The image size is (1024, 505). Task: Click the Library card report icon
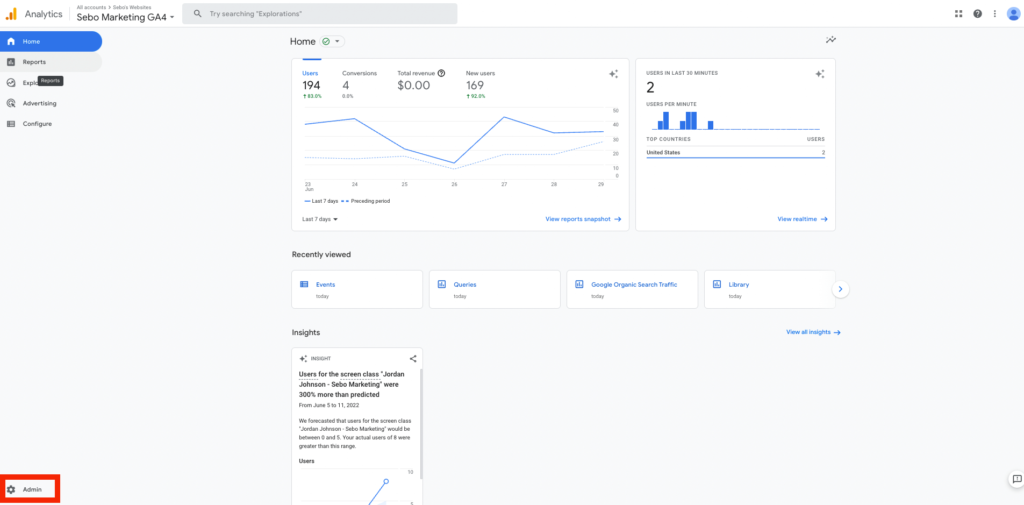click(x=716, y=284)
